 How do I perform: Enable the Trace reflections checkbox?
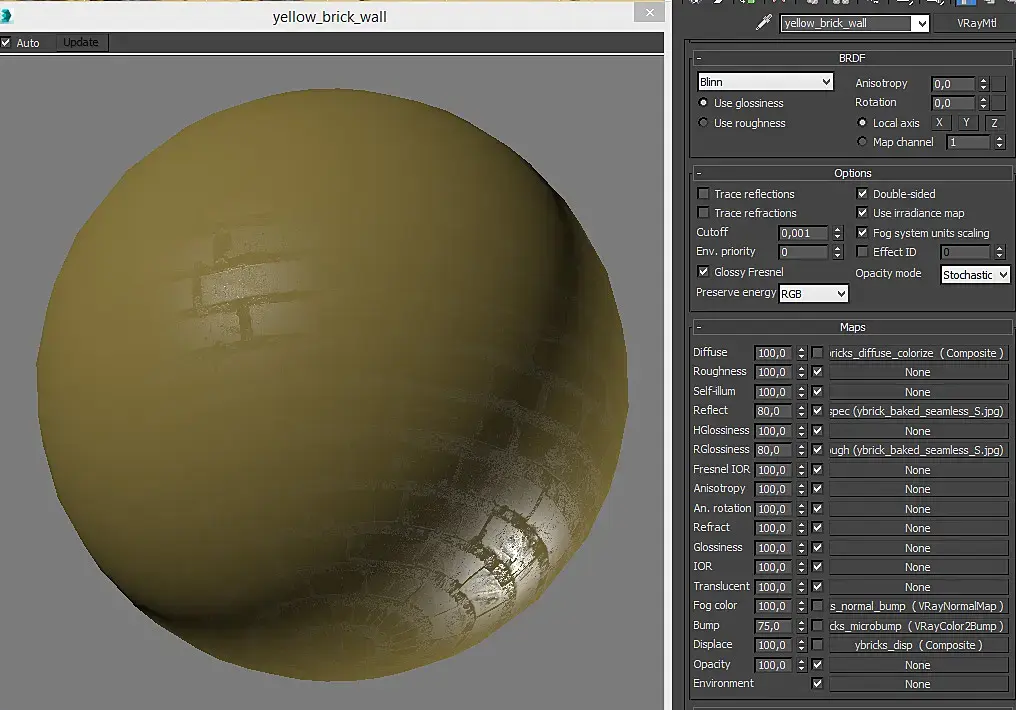(x=703, y=194)
